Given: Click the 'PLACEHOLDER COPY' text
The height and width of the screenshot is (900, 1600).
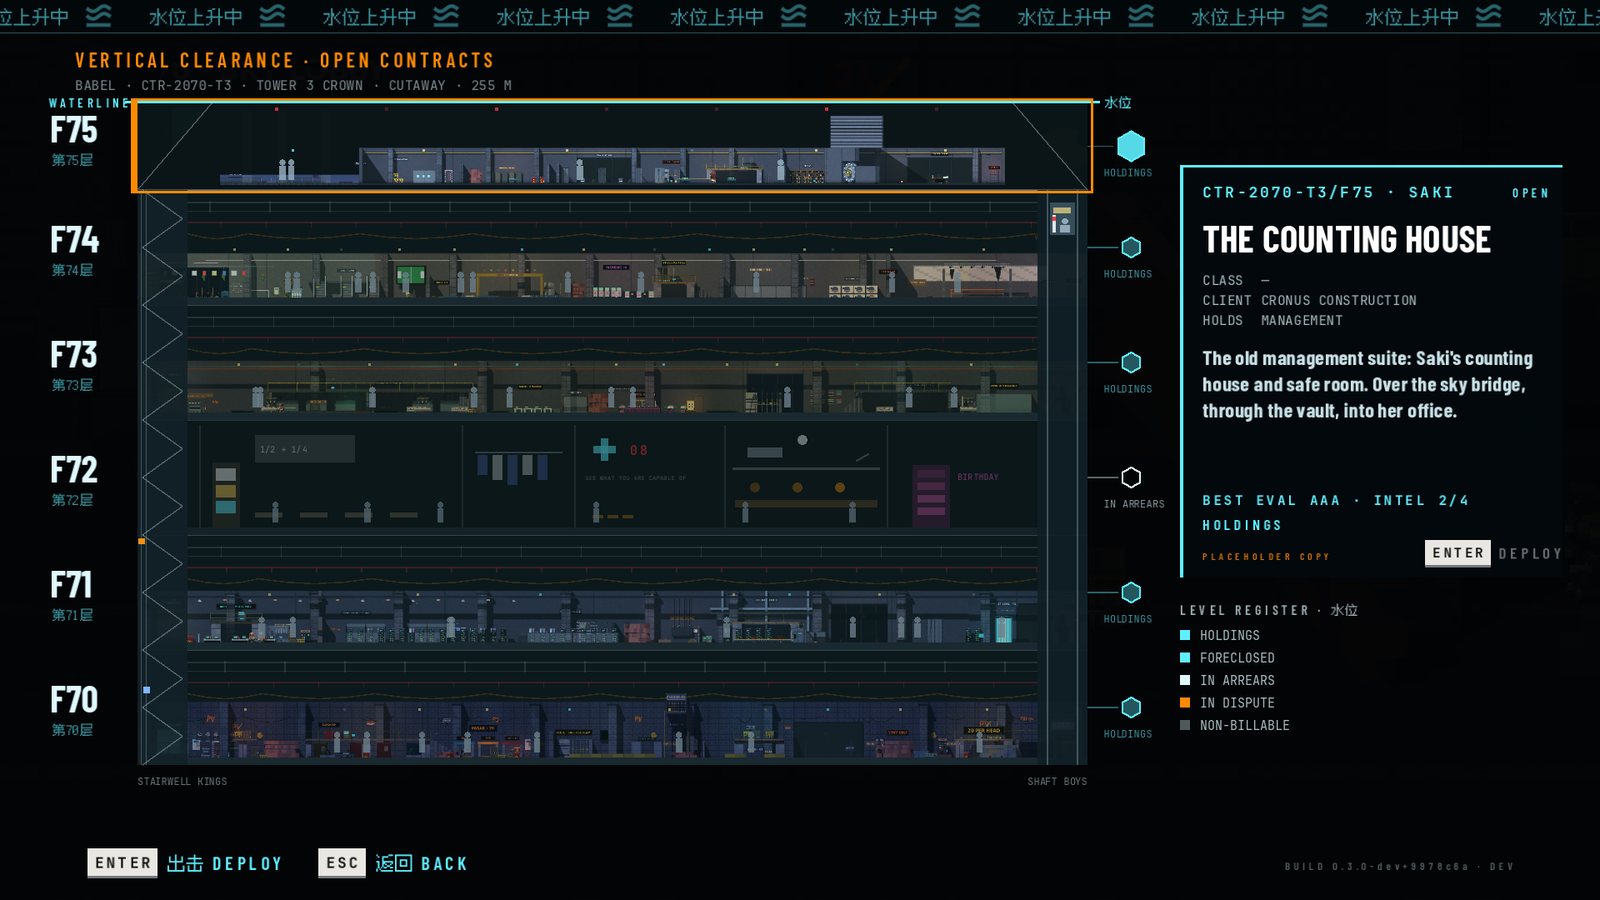Looking at the screenshot, I should [1266, 557].
